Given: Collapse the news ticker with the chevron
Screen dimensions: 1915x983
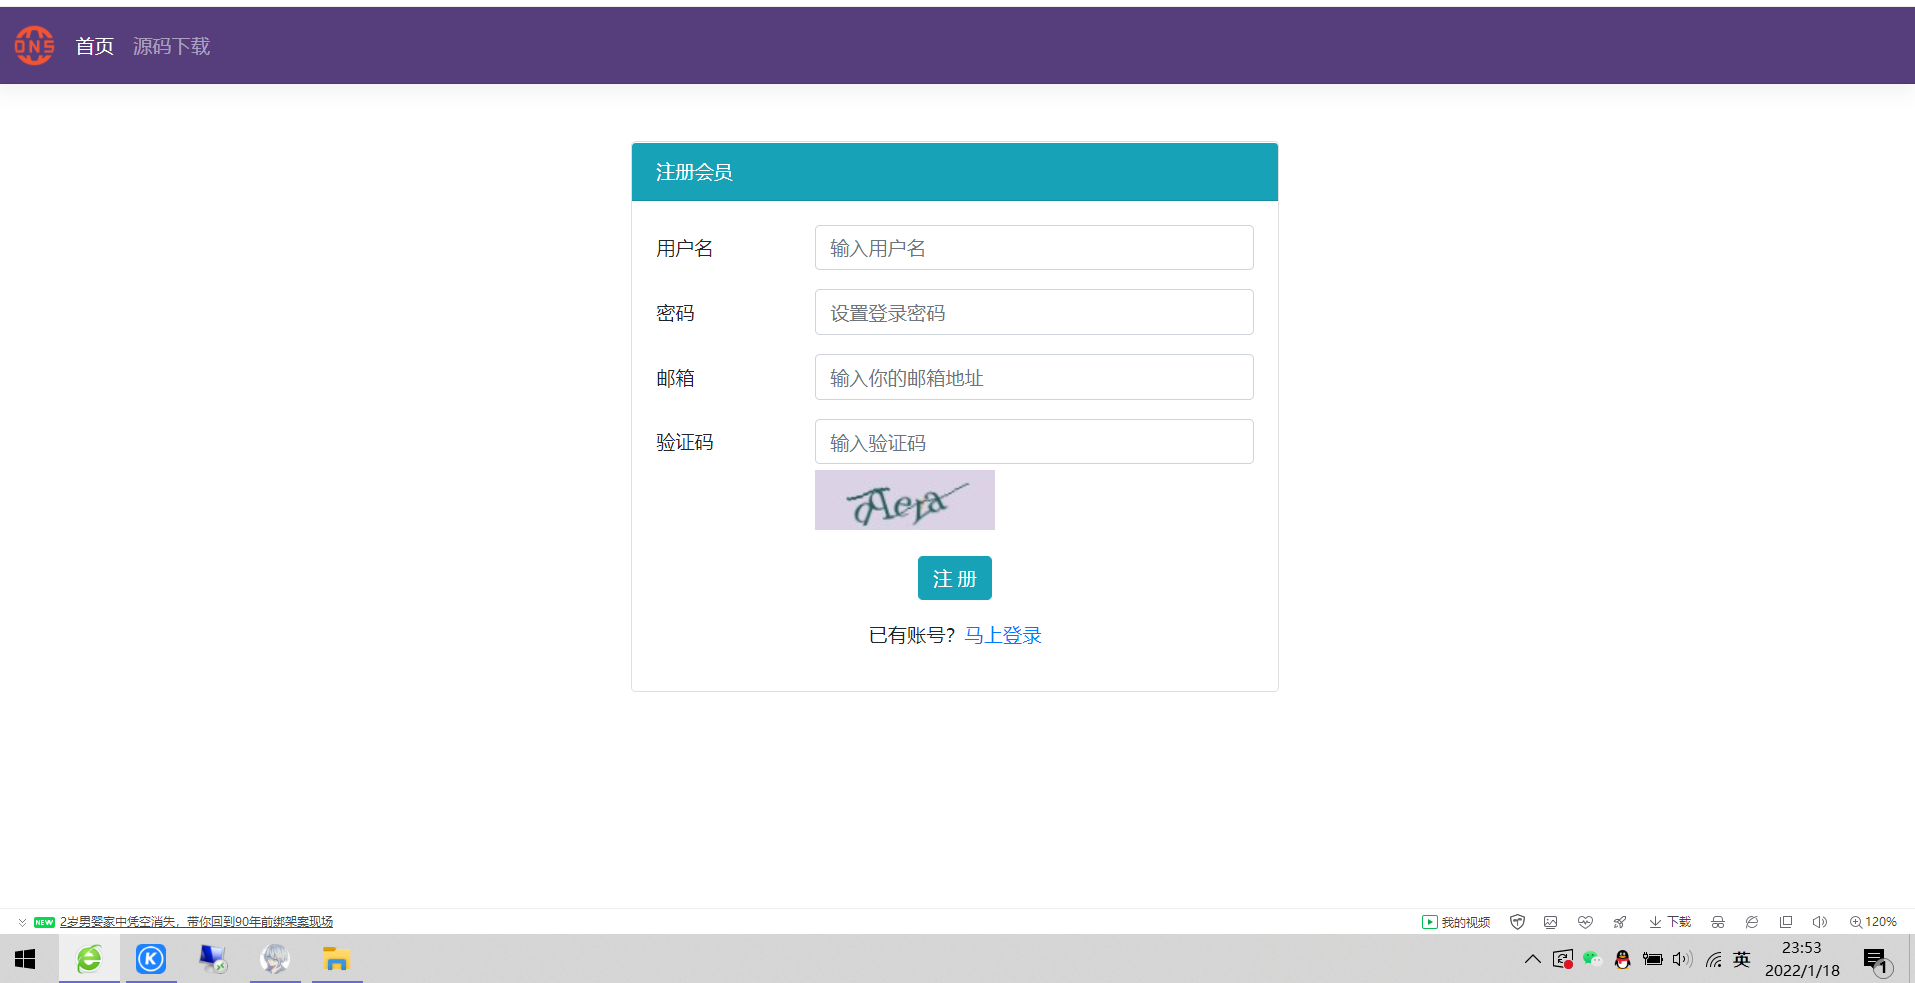Looking at the screenshot, I should (x=21, y=921).
